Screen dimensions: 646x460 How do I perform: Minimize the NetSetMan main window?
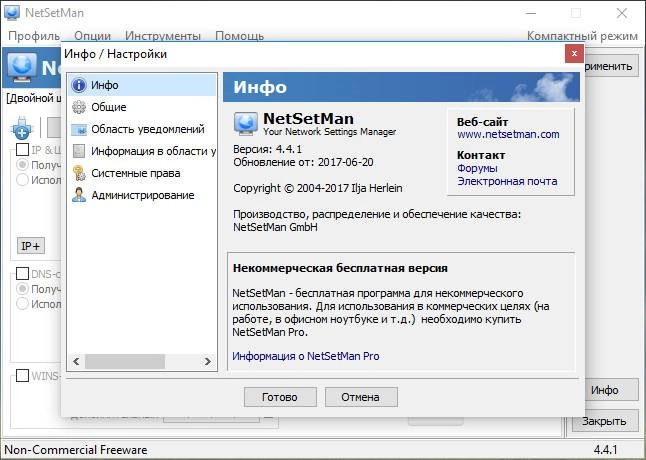tap(531, 13)
